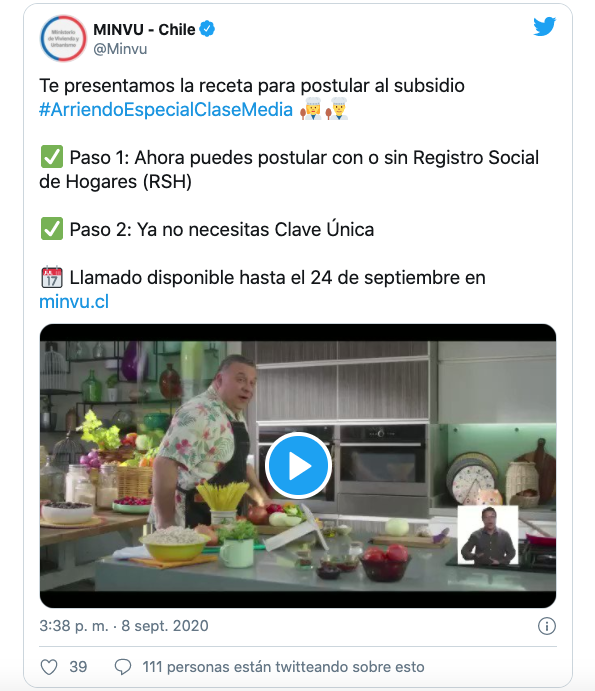The height and width of the screenshot is (691, 595).
Task: Click the chef emojis after hashtag
Action: pyautogui.click(x=324, y=109)
